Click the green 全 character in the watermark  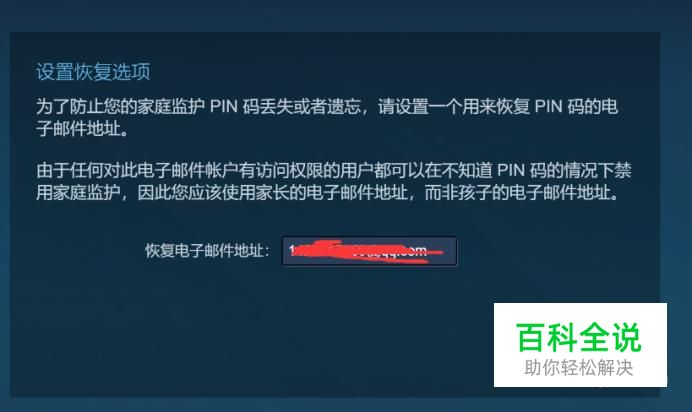coord(594,337)
